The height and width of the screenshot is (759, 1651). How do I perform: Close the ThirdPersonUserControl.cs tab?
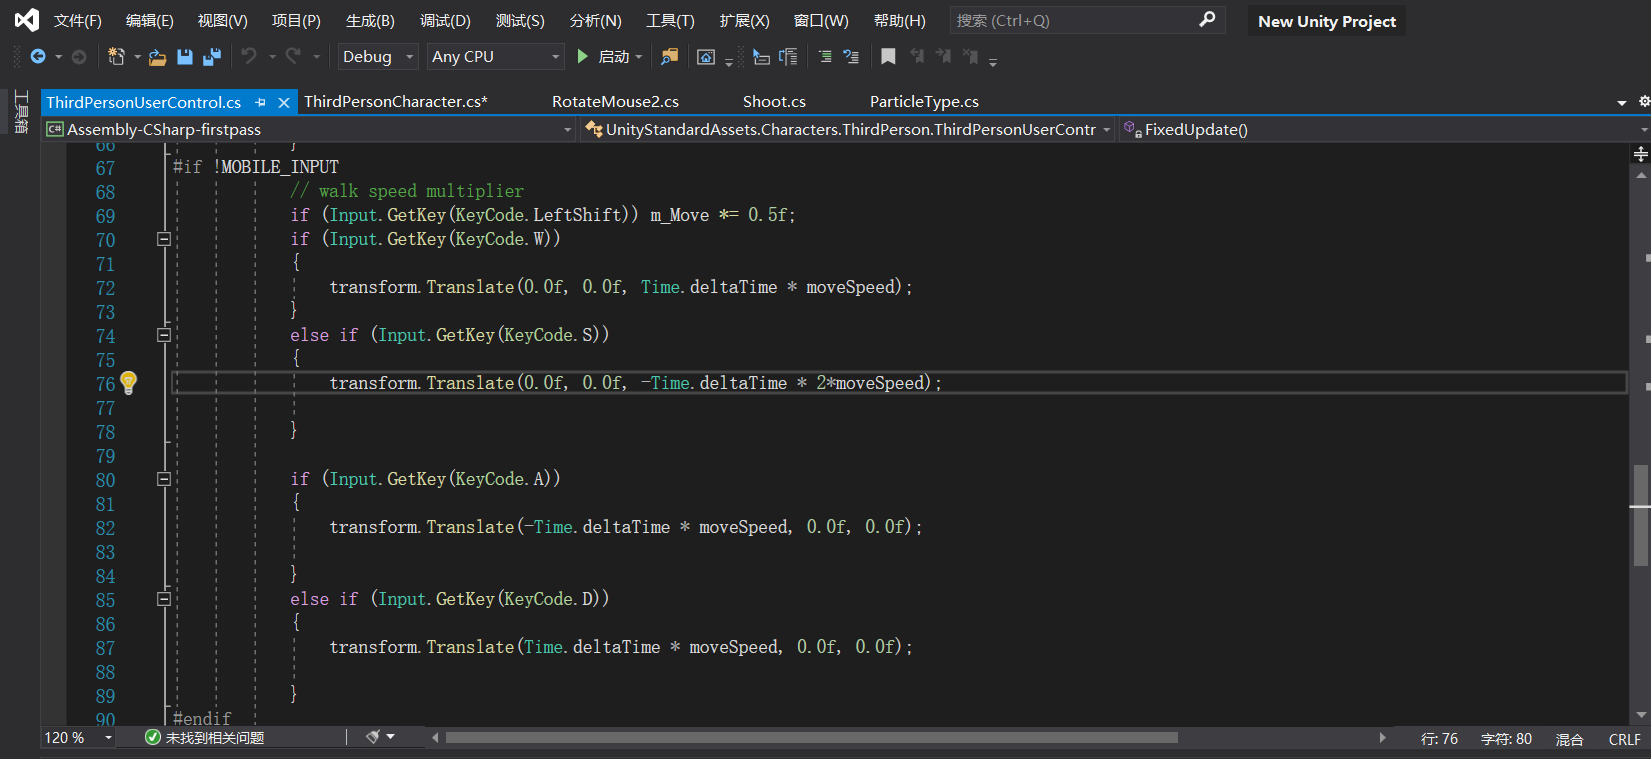pos(284,102)
